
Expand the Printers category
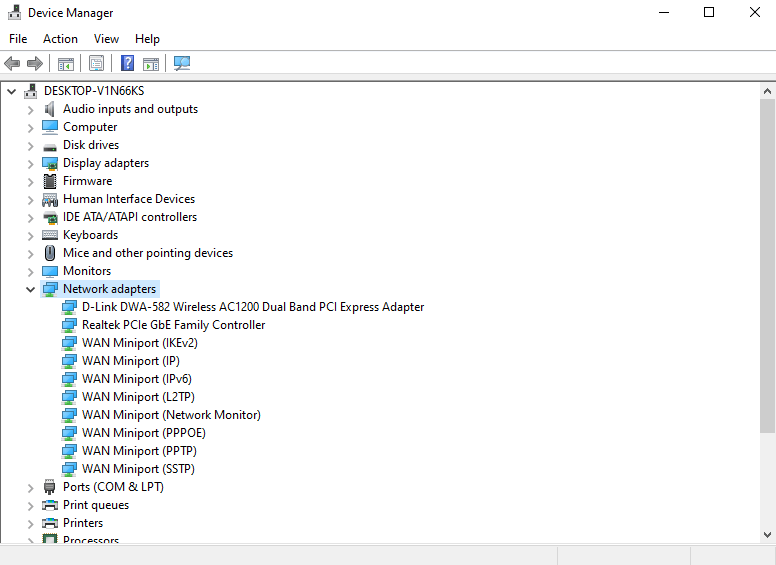(x=31, y=523)
